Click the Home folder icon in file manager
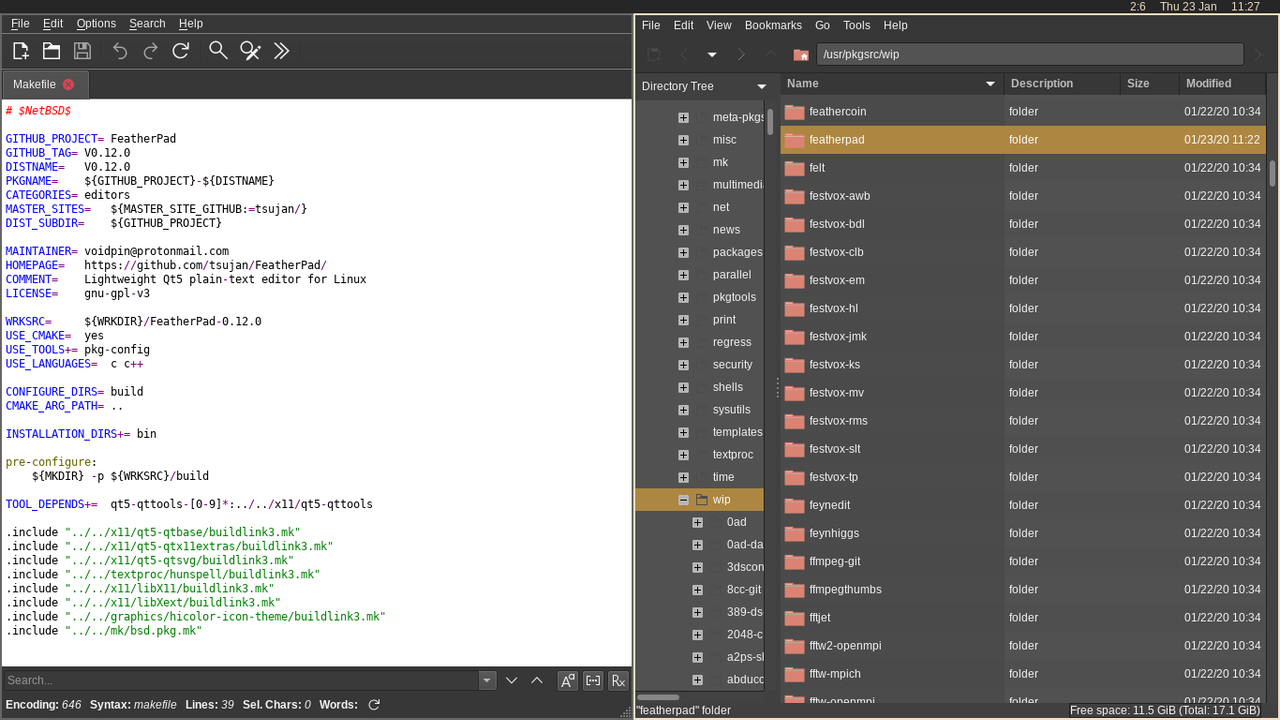 point(800,54)
